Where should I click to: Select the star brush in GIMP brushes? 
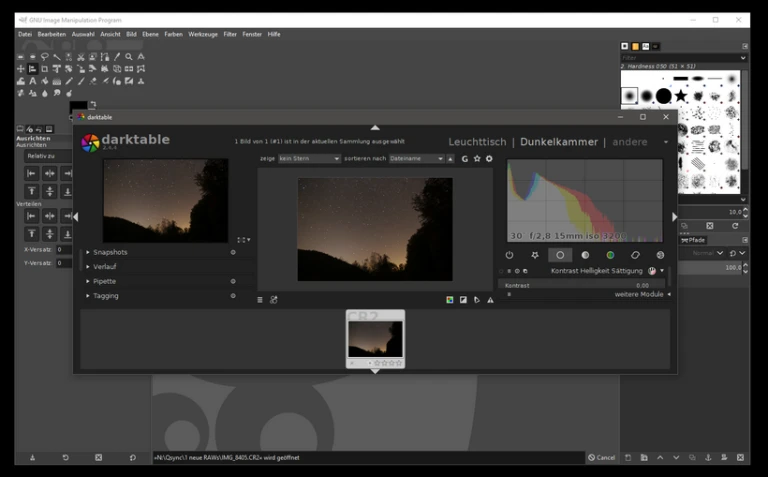[681, 95]
